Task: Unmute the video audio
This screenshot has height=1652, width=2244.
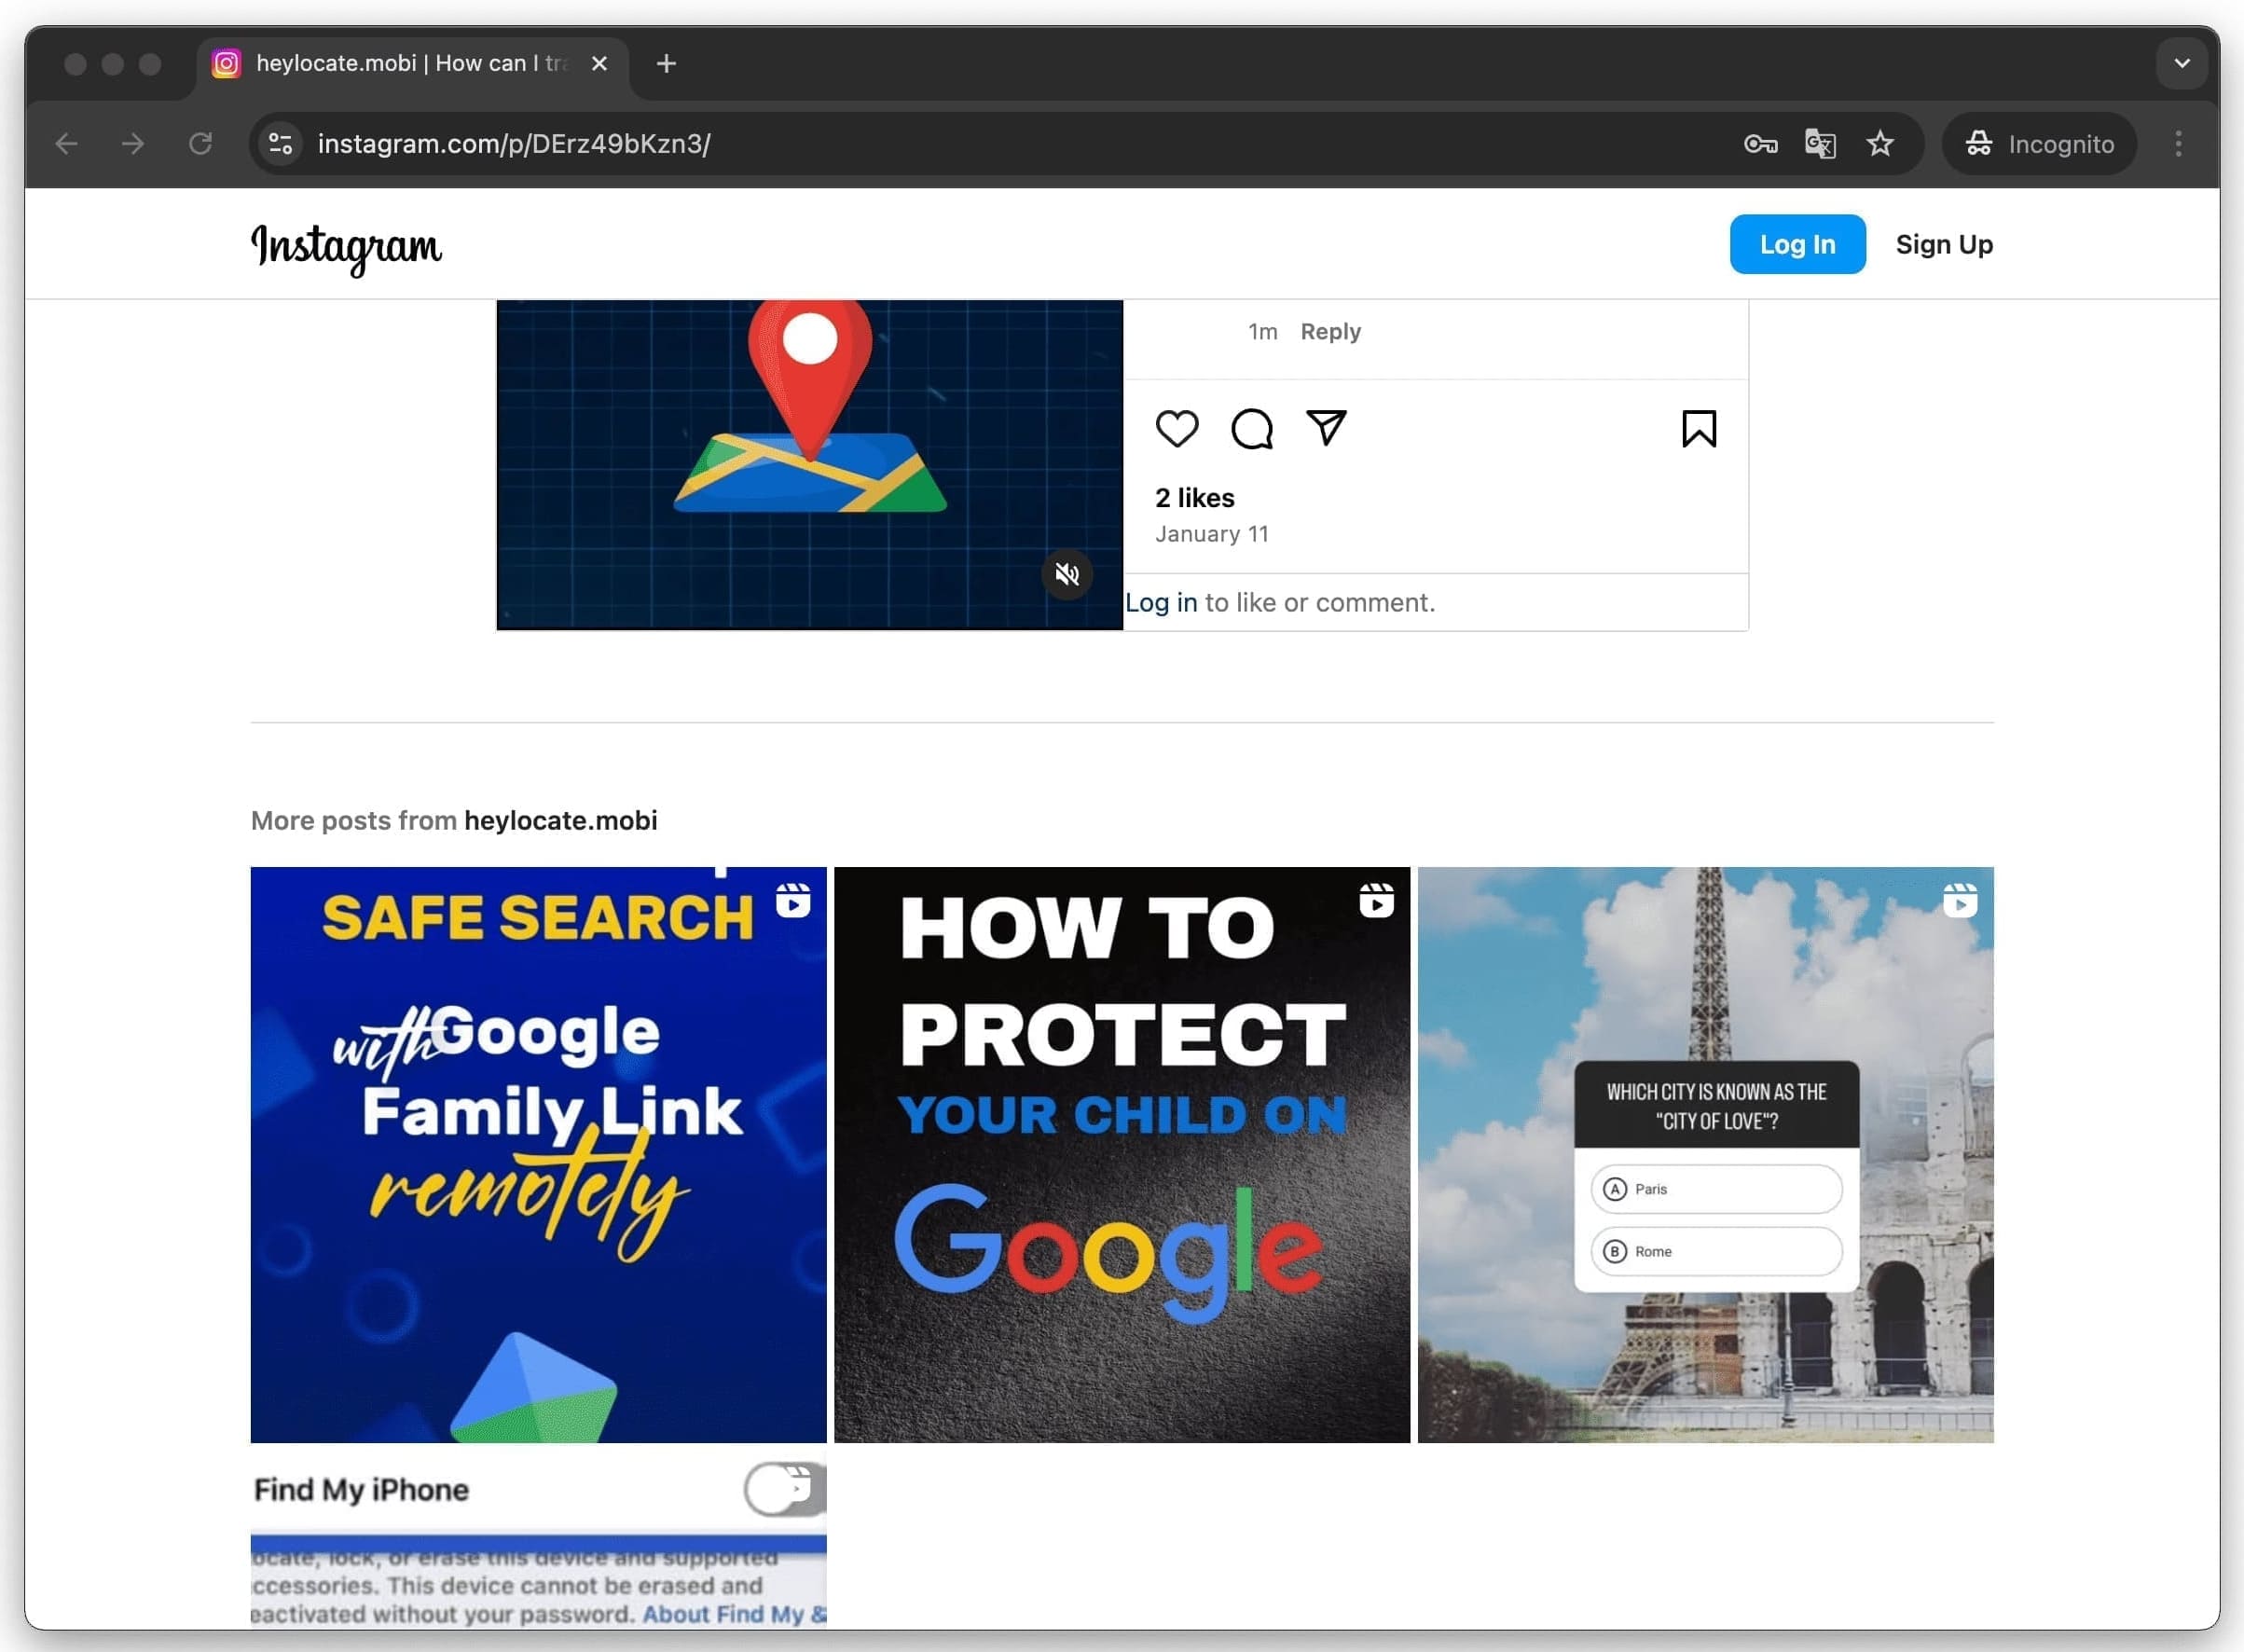Action: 1067,574
